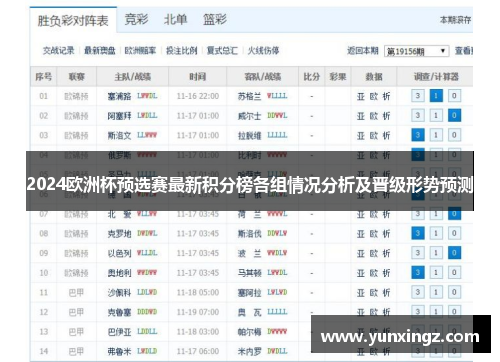Open the 最新赛盘 link

pos(99,51)
